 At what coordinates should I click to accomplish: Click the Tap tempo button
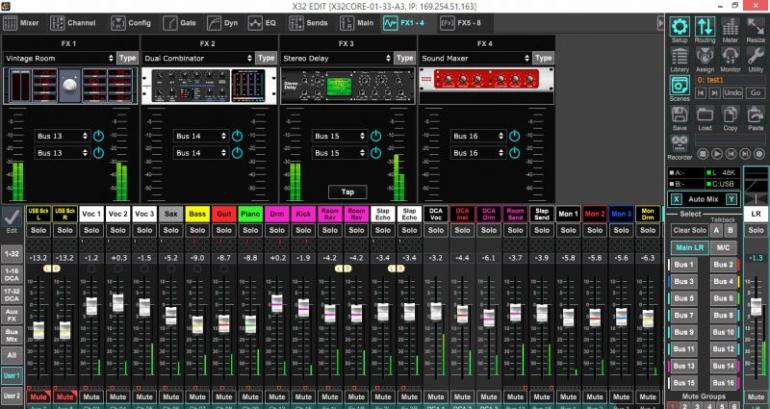click(348, 191)
